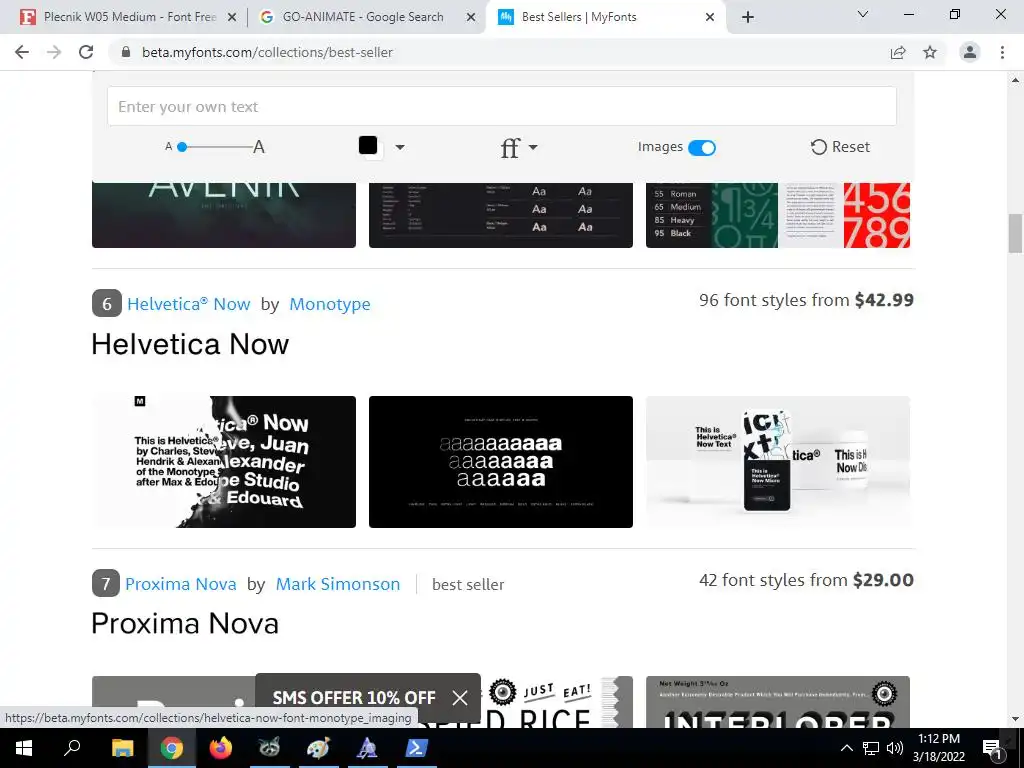Open the notification center icon
Viewport: 1024px width, 768px height.
point(992,749)
